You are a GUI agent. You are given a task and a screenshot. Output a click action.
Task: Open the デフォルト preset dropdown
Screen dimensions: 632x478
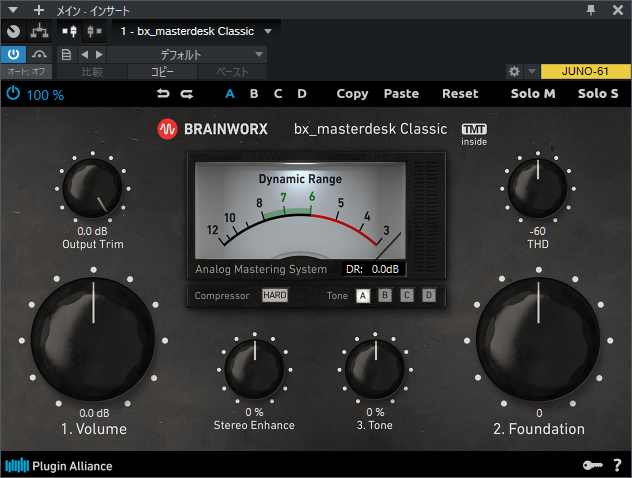tap(187, 54)
